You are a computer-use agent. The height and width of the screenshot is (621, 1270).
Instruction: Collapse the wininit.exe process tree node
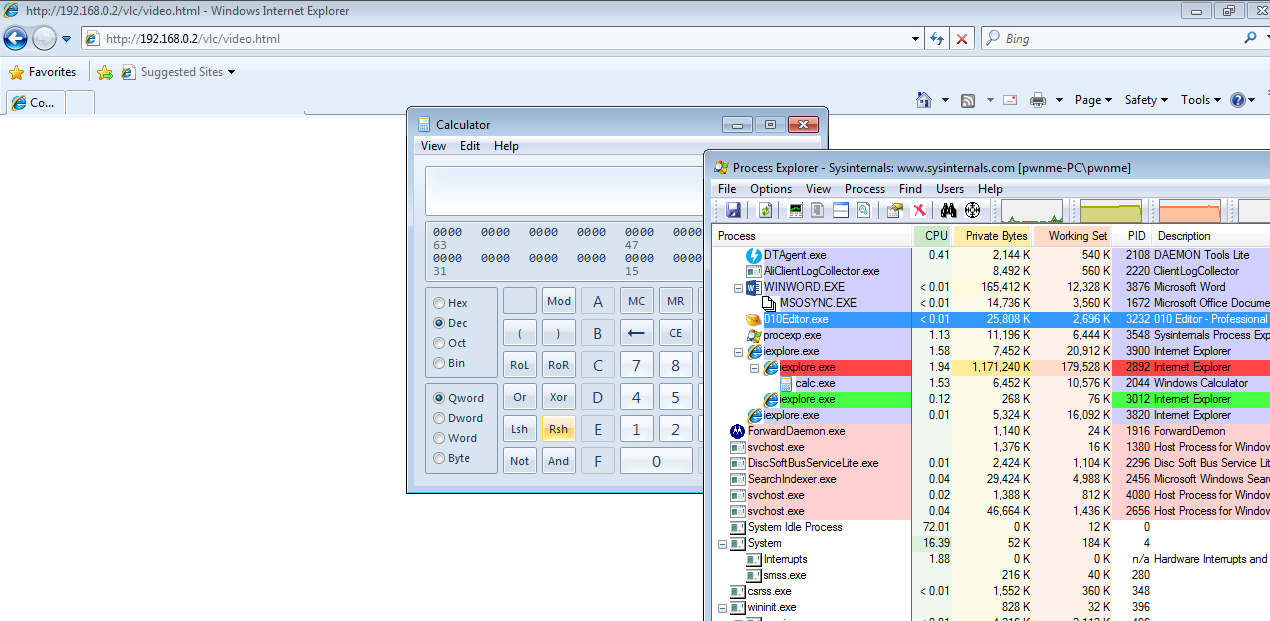point(723,607)
